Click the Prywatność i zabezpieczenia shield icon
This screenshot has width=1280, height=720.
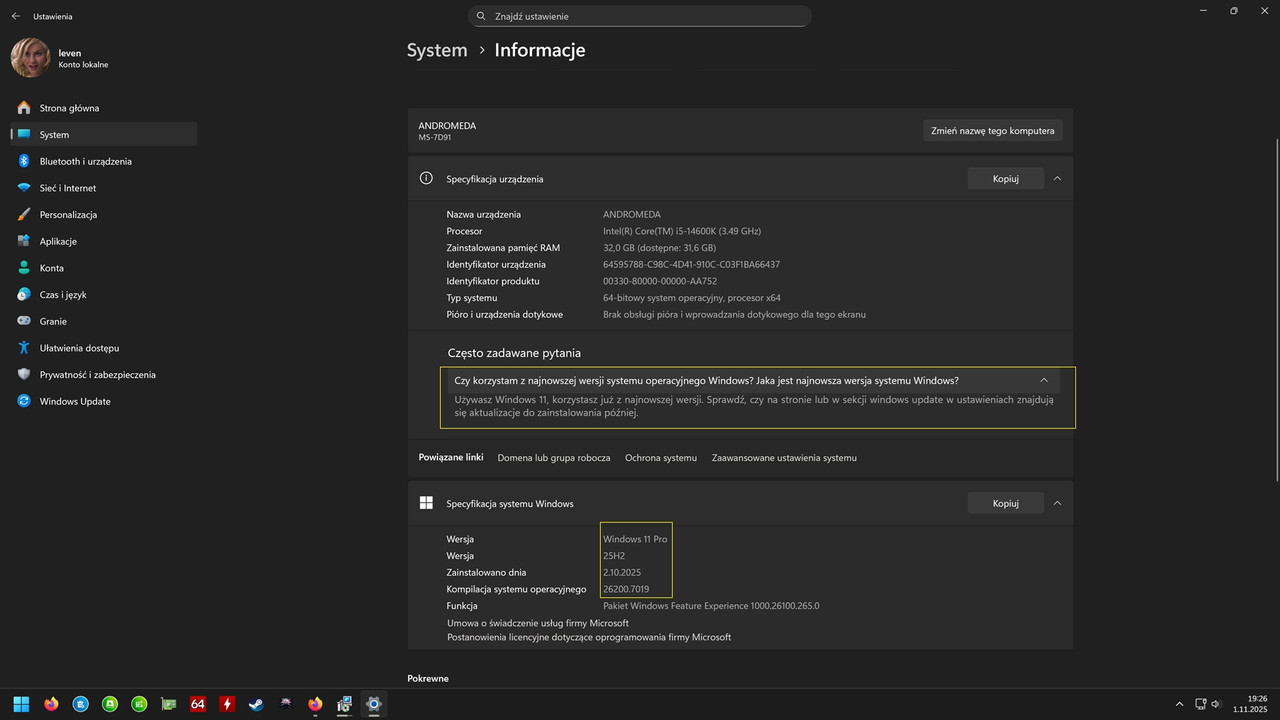pos(24,374)
